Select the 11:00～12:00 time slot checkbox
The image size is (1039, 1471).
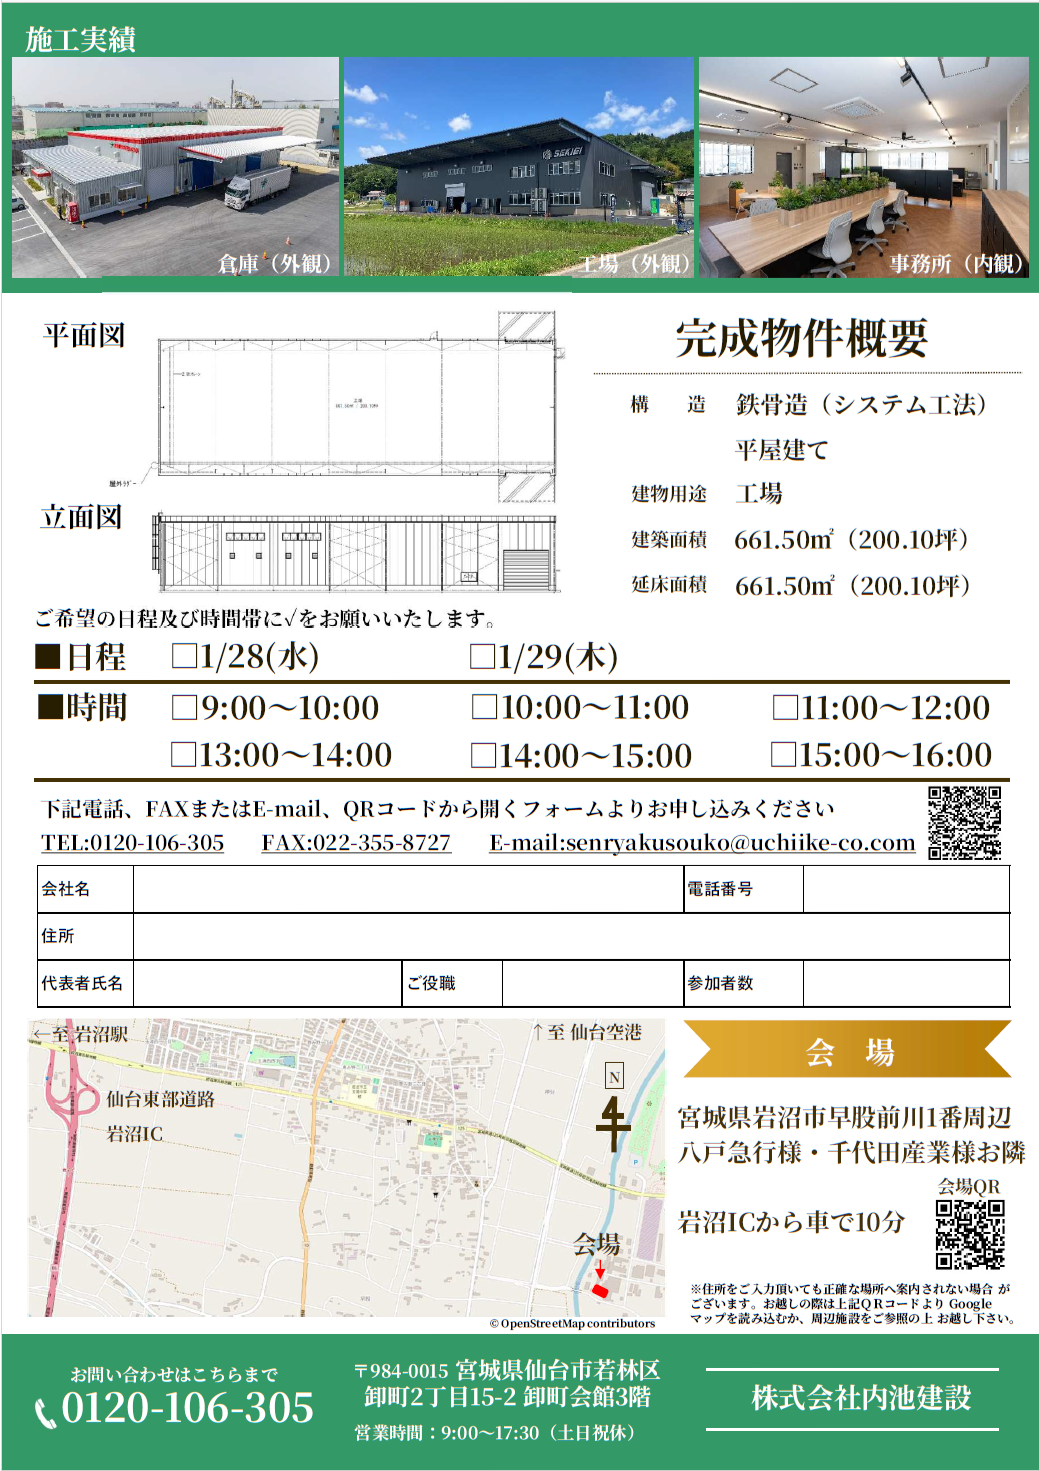click(x=785, y=708)
